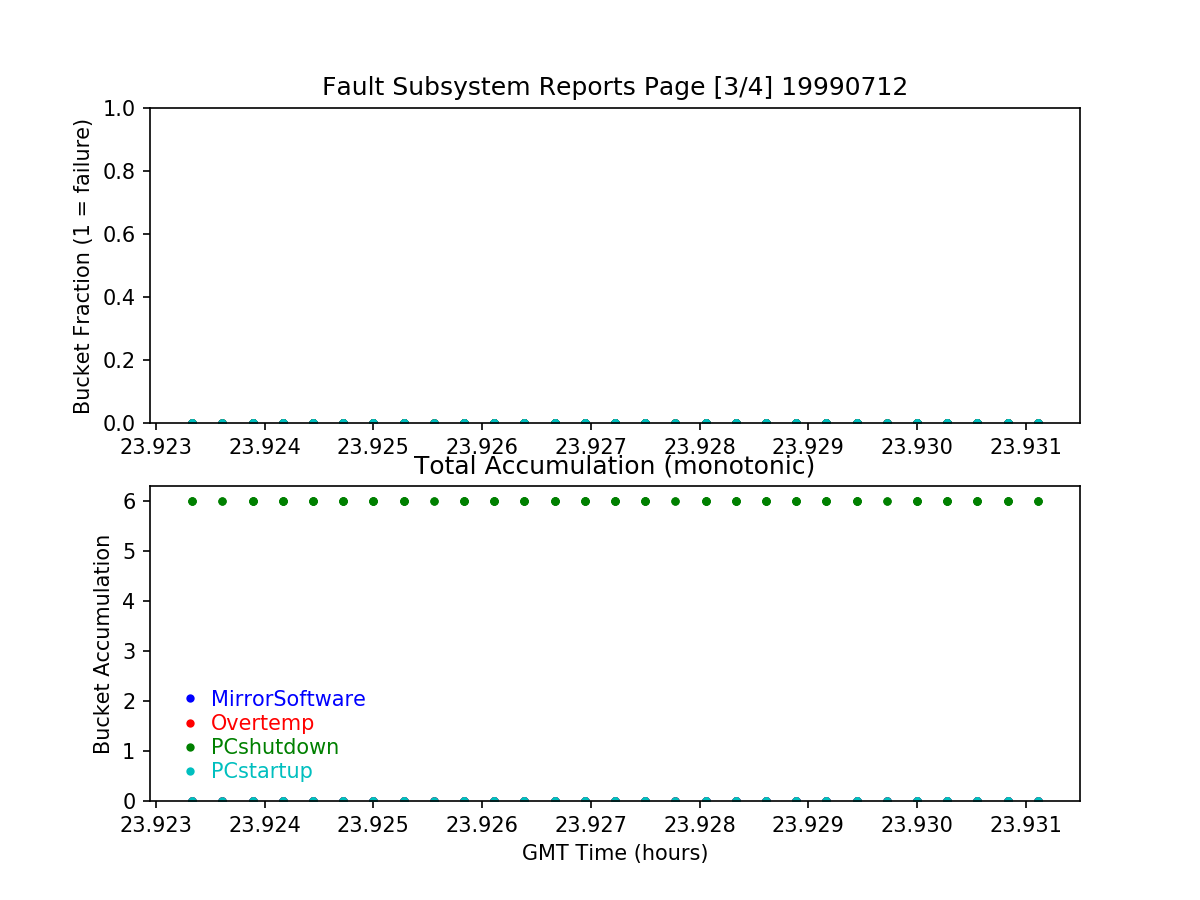
Task: Click the 6 tick on lower y-axis
Action: click(x=132, y=501)
